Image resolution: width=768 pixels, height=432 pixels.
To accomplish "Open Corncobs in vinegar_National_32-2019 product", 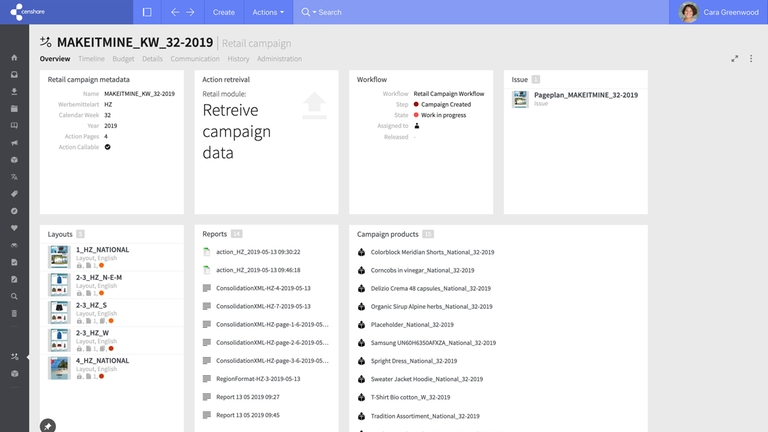I will (x=422, y=270).
